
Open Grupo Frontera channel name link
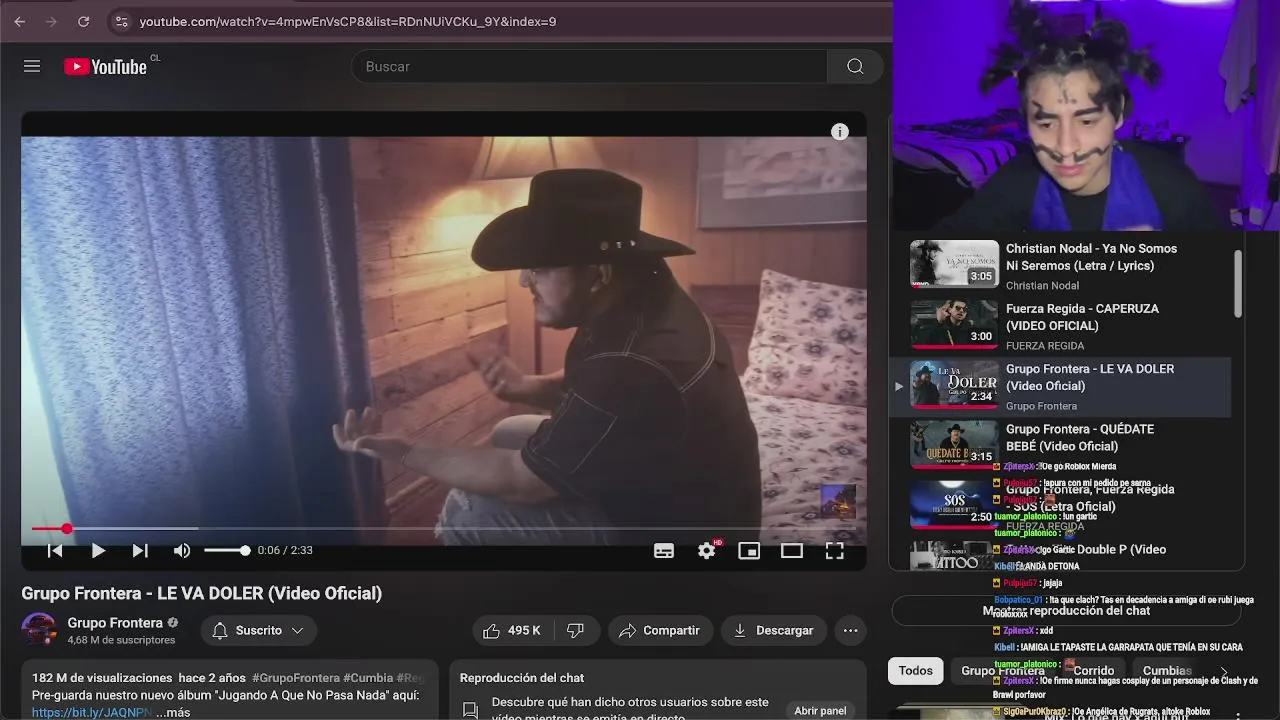pyautogui.click(x=115, y=622)
